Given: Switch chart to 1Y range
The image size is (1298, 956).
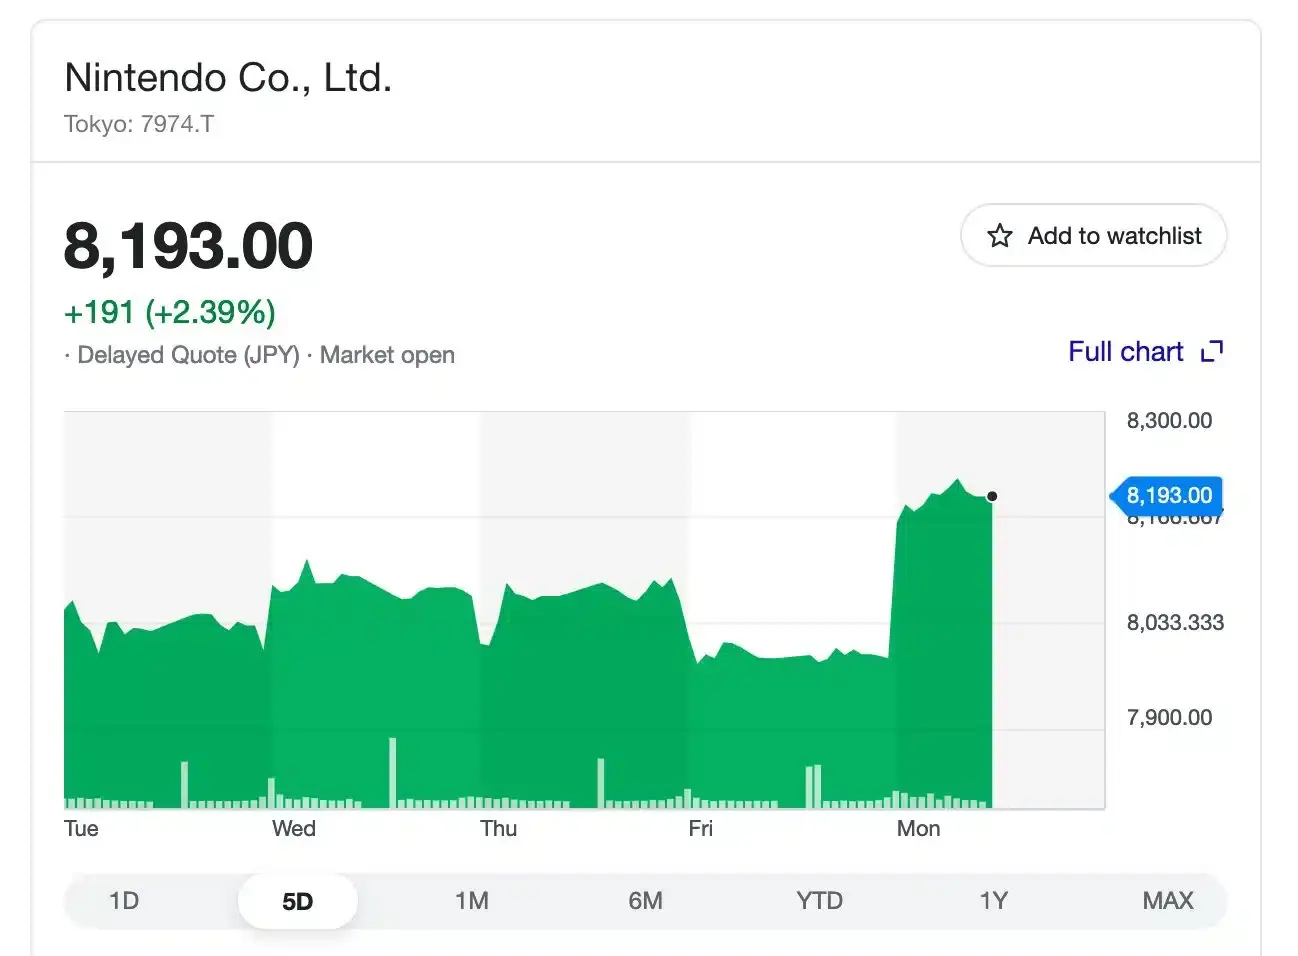Looking at the screenshot, I should 993,901.
